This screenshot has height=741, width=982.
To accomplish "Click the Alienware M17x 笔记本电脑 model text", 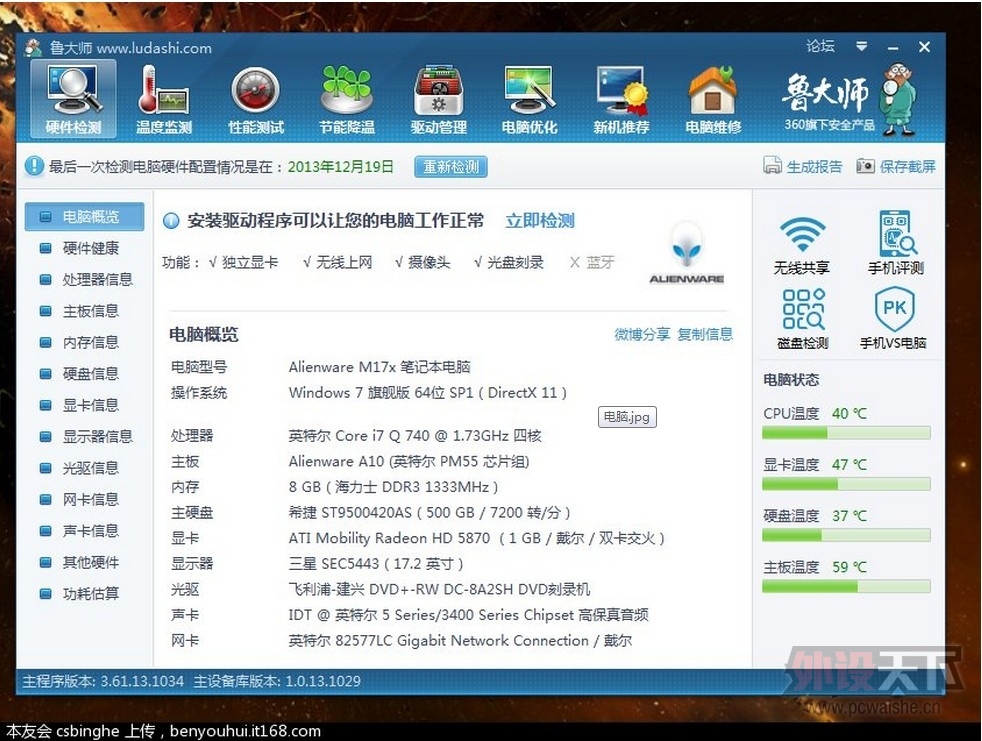I will (x=380, y=367).
